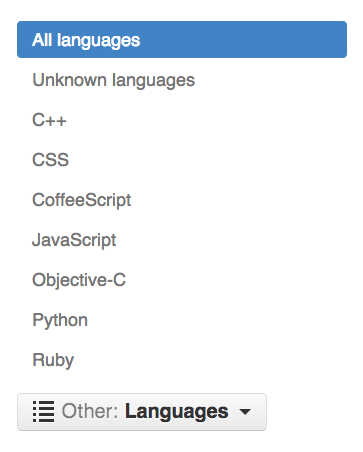Open the Other: Languages dropdown
Image resolution: width=363 pixels, height=452 pixels.
[x=142, y=412]
